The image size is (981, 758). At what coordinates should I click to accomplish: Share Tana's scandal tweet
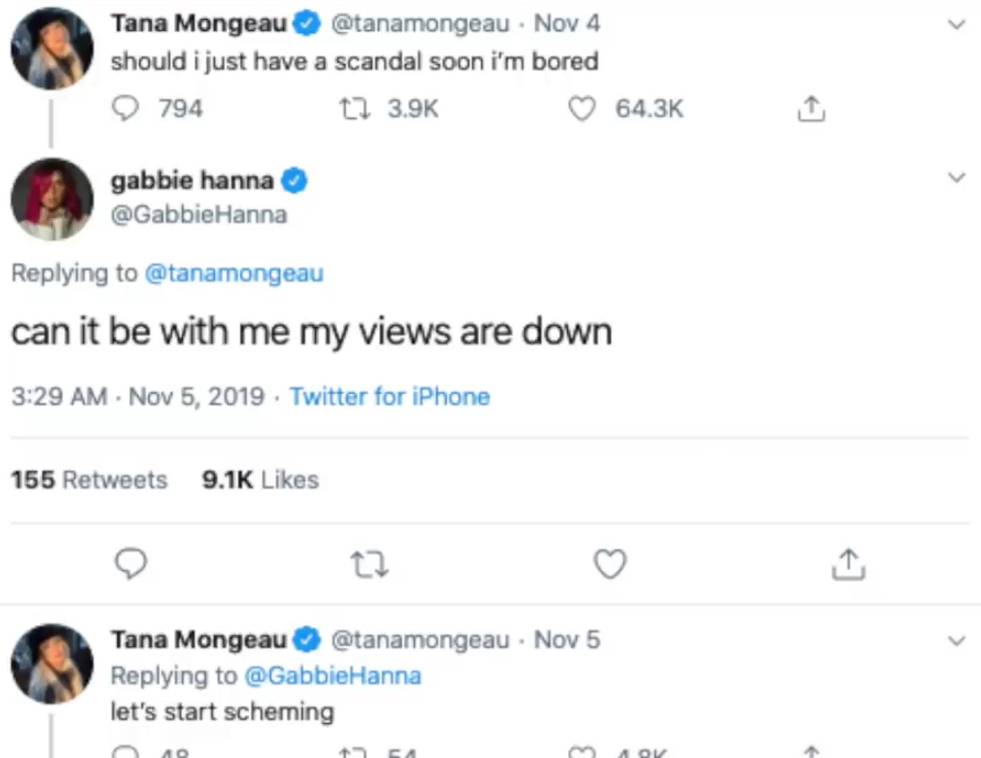pos(811,109)
